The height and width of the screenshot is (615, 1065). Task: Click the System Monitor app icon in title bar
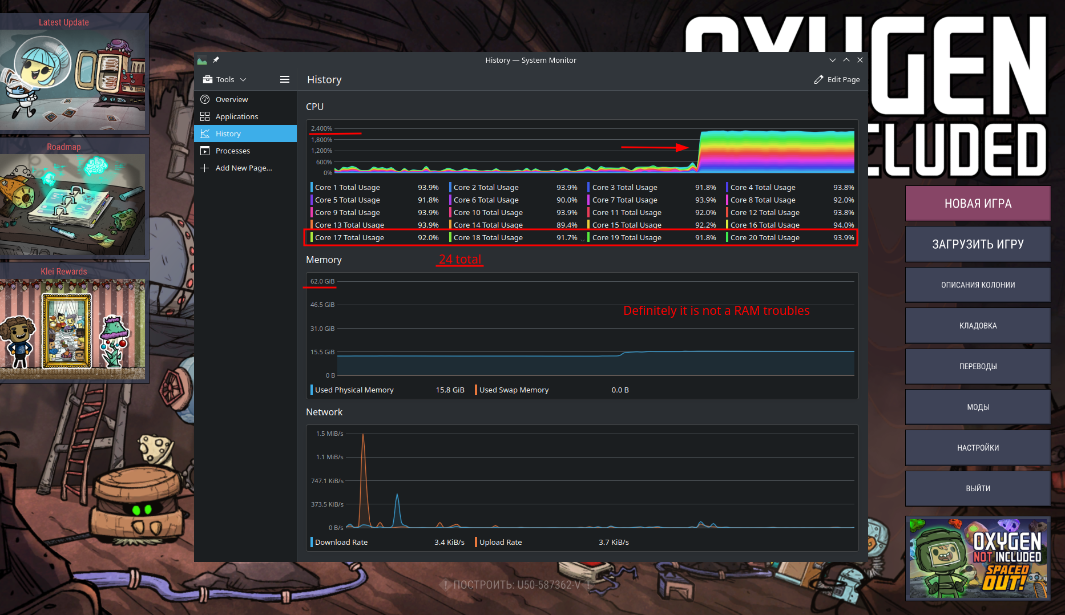tap(203, 60)
